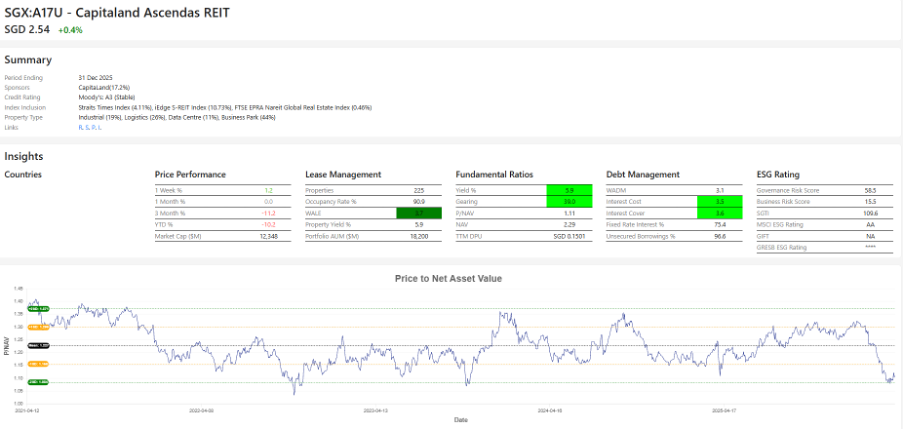Click the 'Insights' section heading

[24, 156]
